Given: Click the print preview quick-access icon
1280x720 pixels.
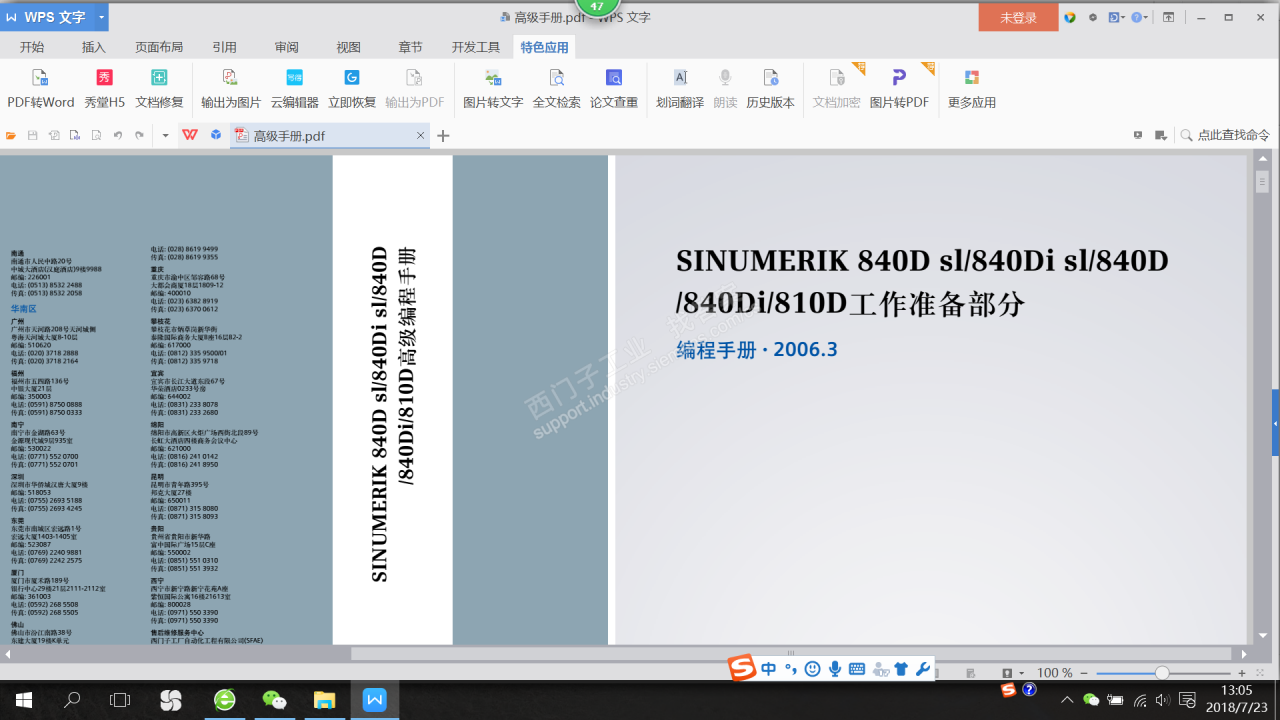Looking at the screenshot, I should [x=96, y=135].
